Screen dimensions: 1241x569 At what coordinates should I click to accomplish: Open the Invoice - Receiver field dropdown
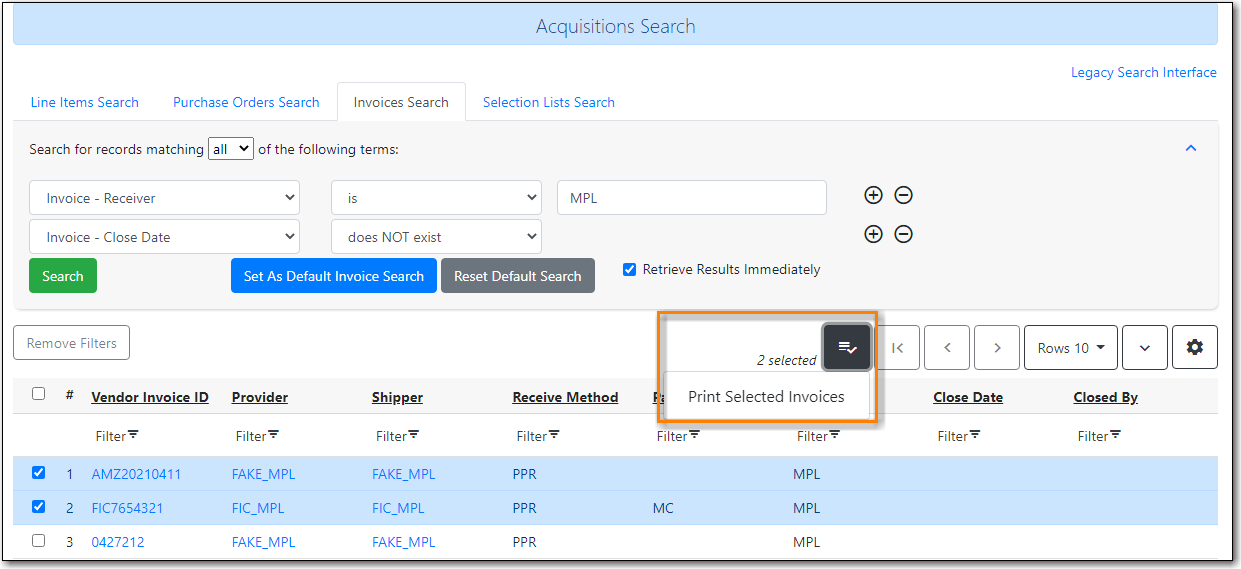[x=164, y=198]
